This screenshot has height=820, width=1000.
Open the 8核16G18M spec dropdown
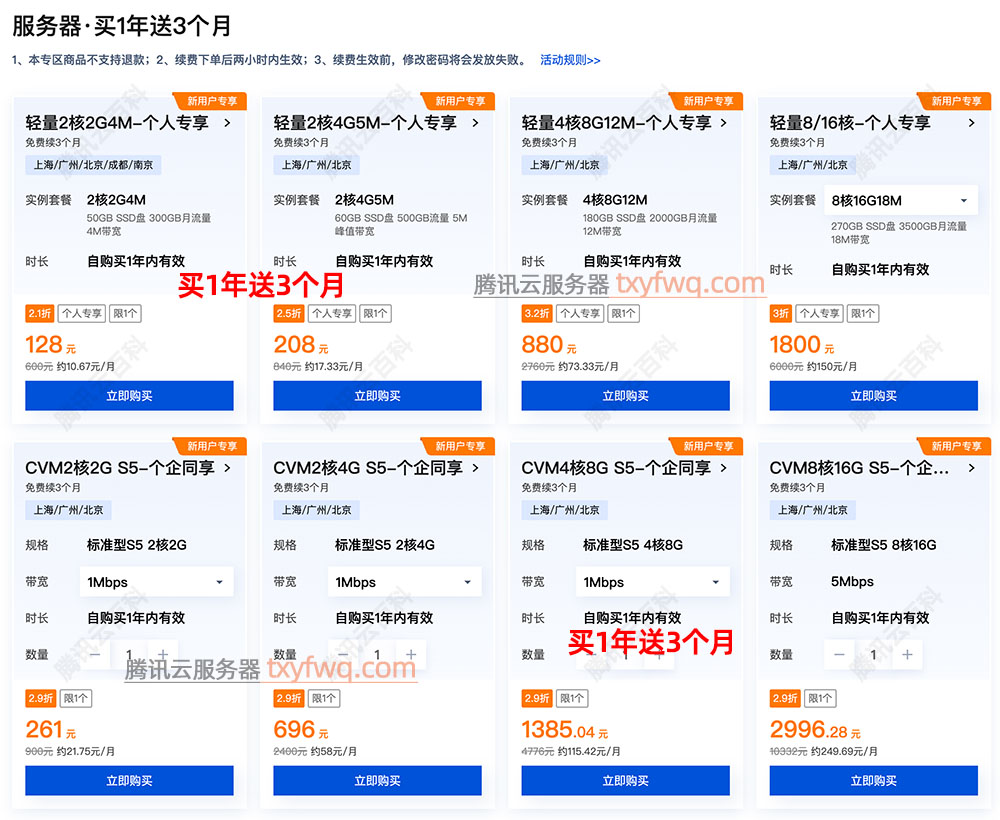(899, 200)
